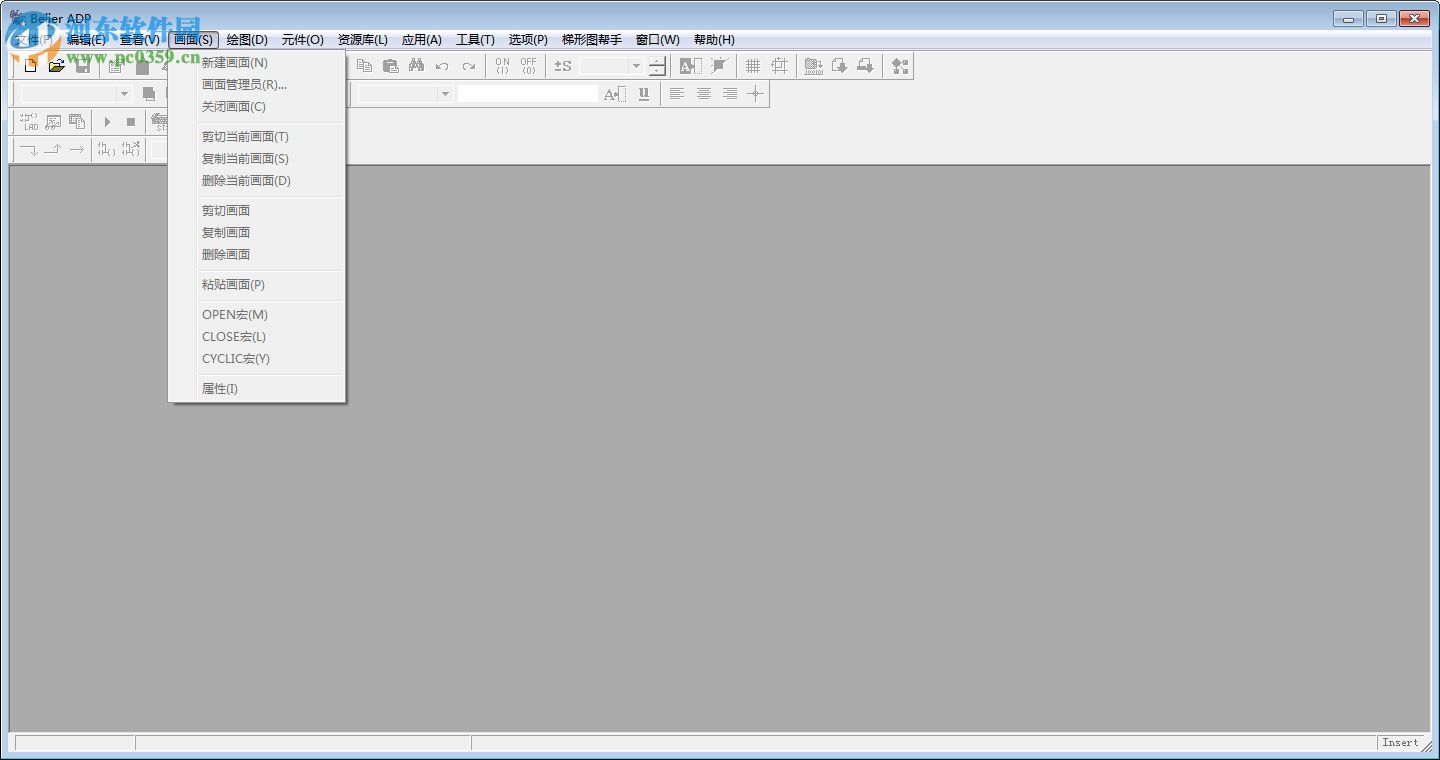
Task: Click the font 'A' icon beside the underline button
Action: (615, 94)
